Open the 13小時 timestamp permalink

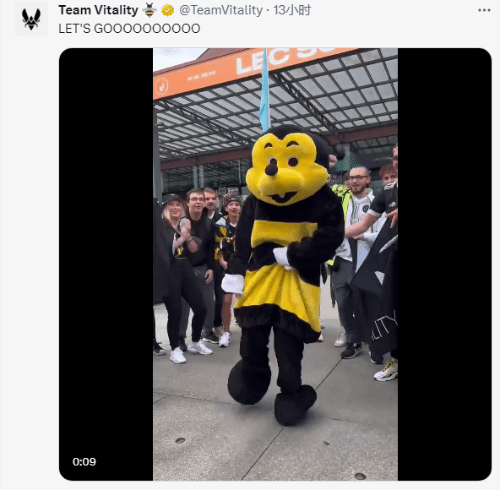(x=292, y=10)
